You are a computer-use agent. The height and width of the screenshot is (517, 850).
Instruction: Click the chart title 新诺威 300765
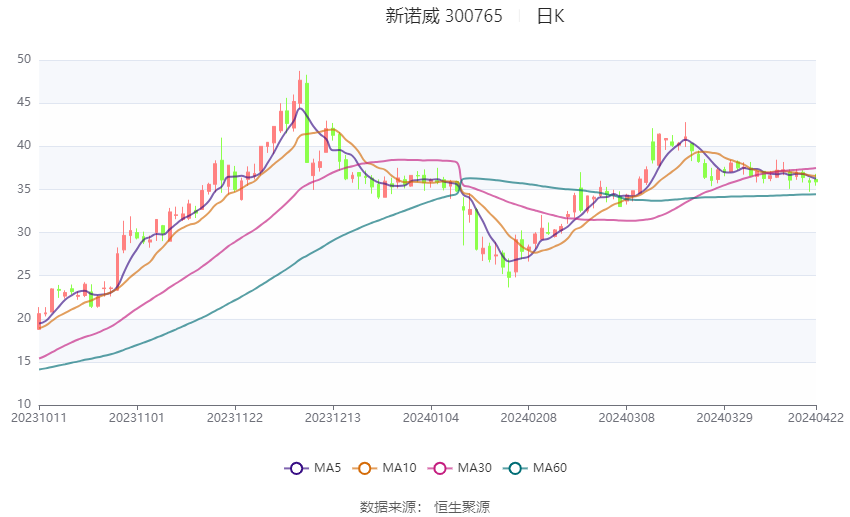pos(444,16)
